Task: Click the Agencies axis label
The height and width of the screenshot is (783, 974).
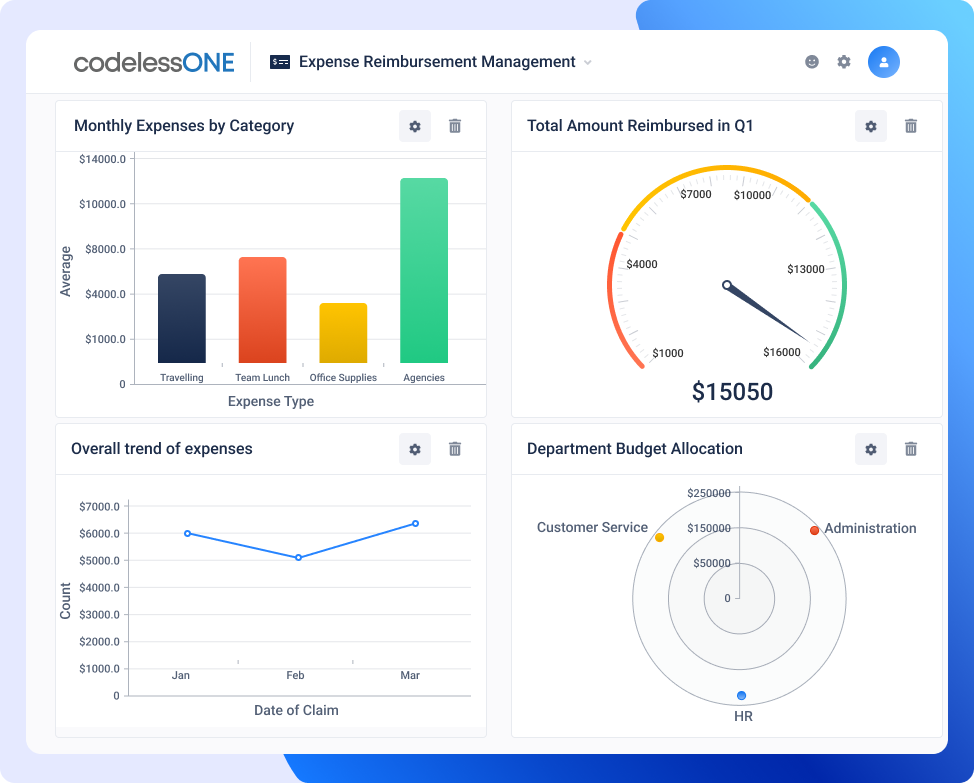Action: (x=424, y=378)
